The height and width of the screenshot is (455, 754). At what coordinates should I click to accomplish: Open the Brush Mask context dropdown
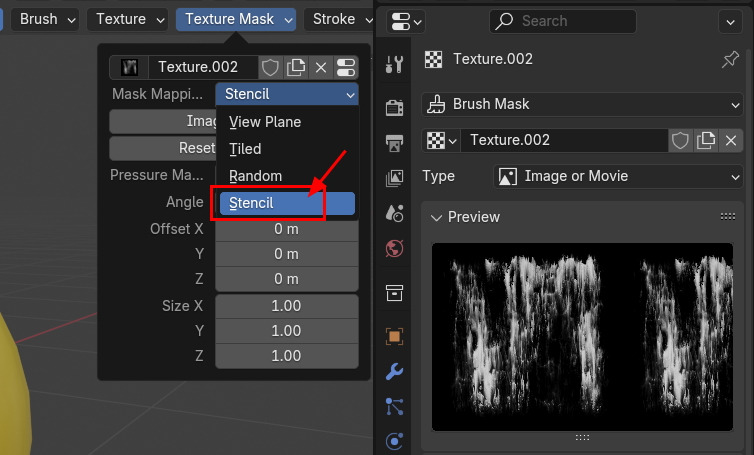coord(583,104)
